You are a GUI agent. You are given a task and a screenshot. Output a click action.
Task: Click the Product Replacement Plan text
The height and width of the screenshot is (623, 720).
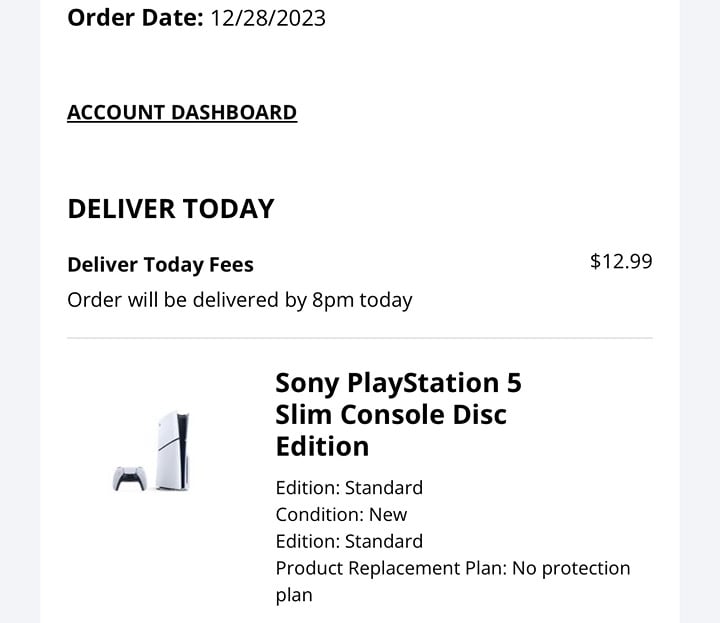[391, 568]
